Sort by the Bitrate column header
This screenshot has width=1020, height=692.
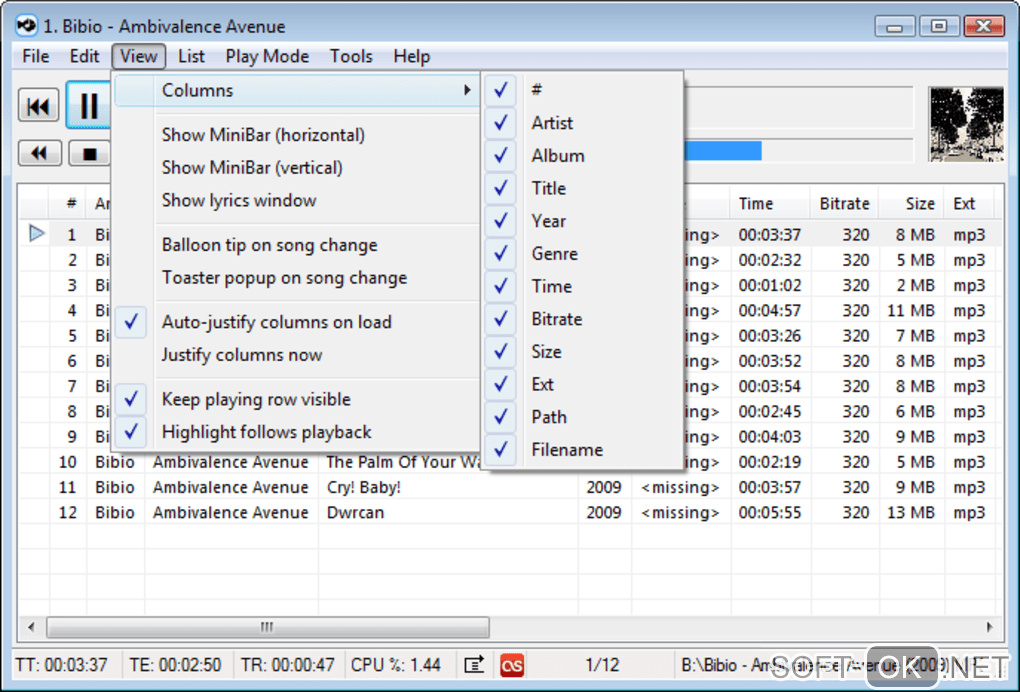(844, 204)
